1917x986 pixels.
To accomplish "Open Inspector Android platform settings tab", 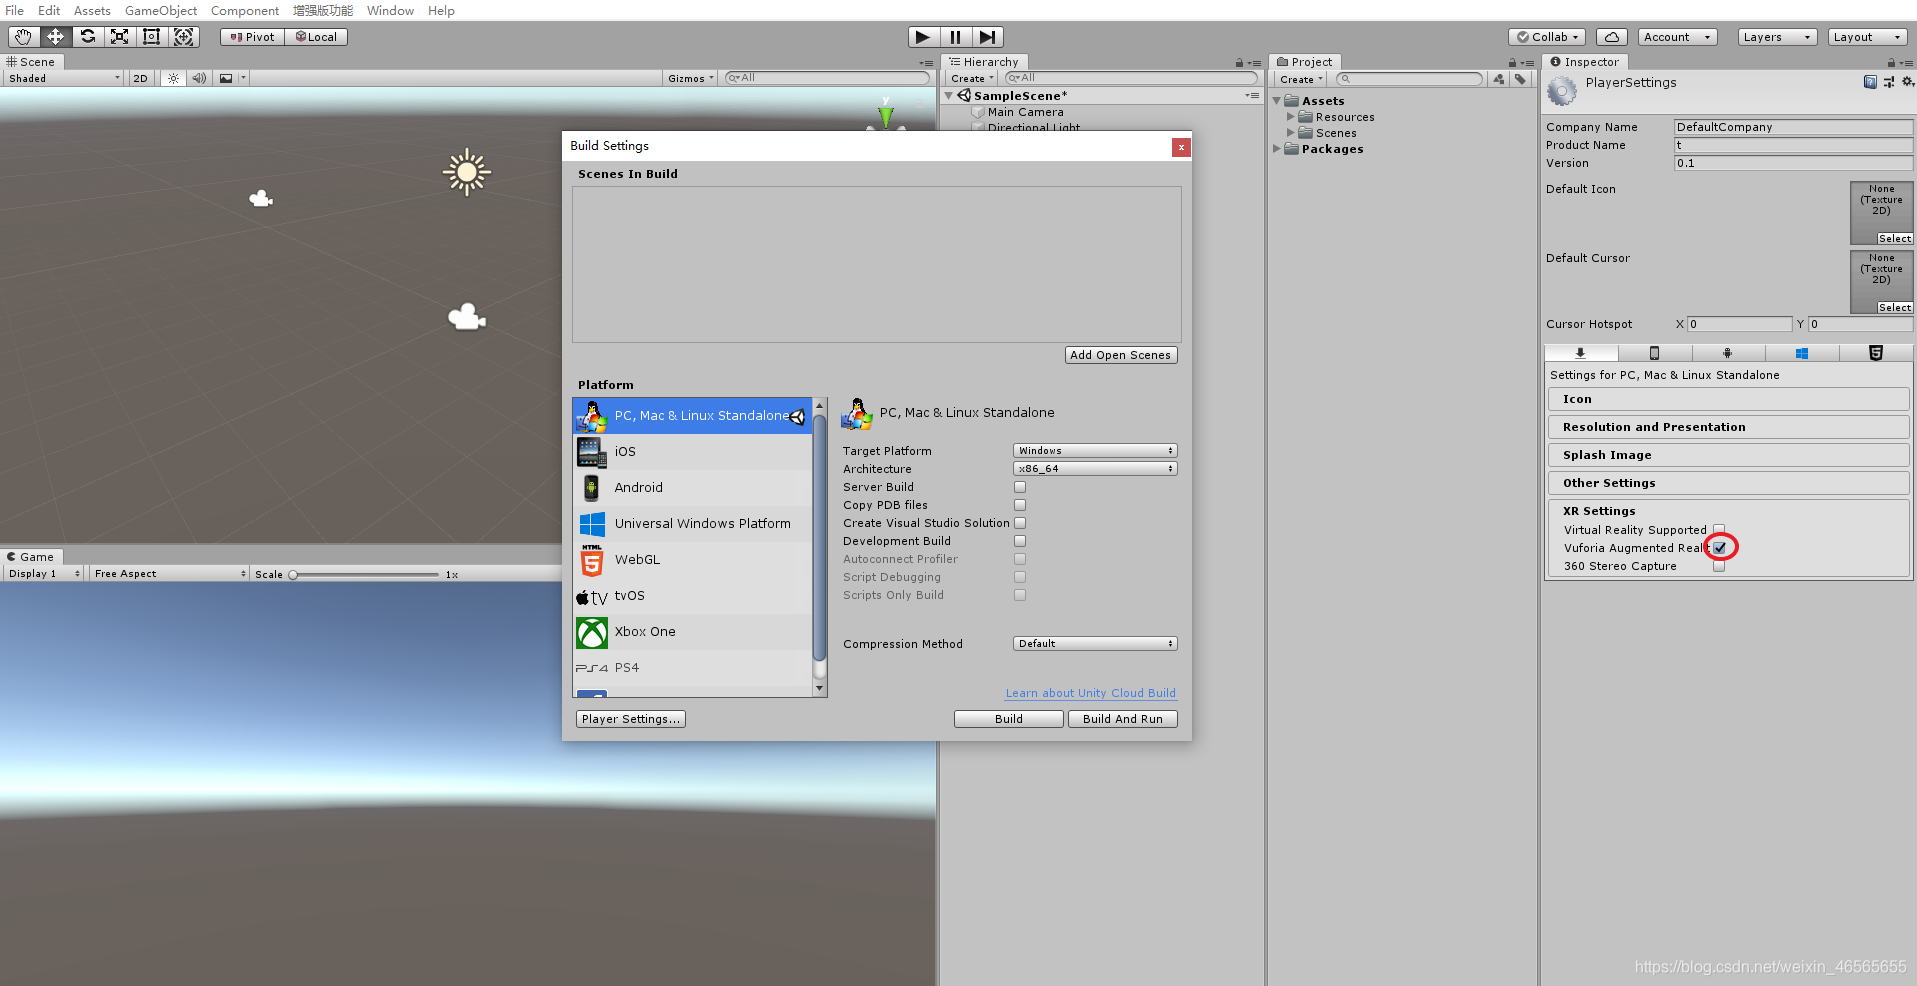I will [x=1727, y=353].
